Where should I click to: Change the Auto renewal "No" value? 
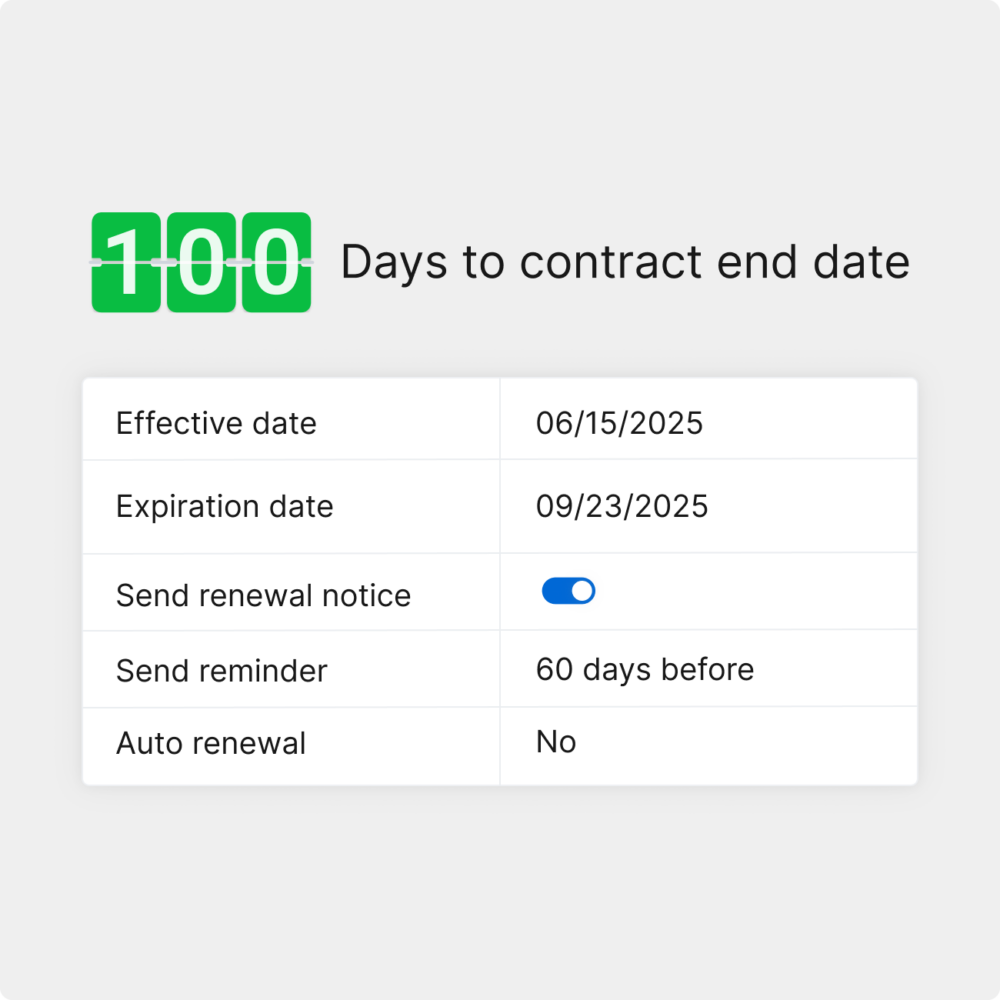[556, 742]
